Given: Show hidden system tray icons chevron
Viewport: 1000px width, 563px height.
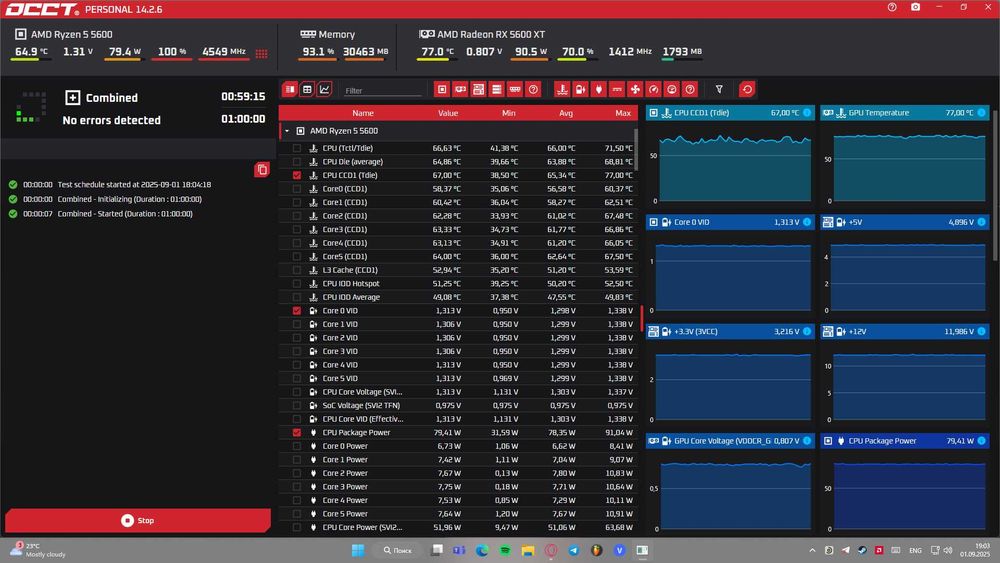Looking at the screenshot, I should pyautogui.click(x=812, y=550).
